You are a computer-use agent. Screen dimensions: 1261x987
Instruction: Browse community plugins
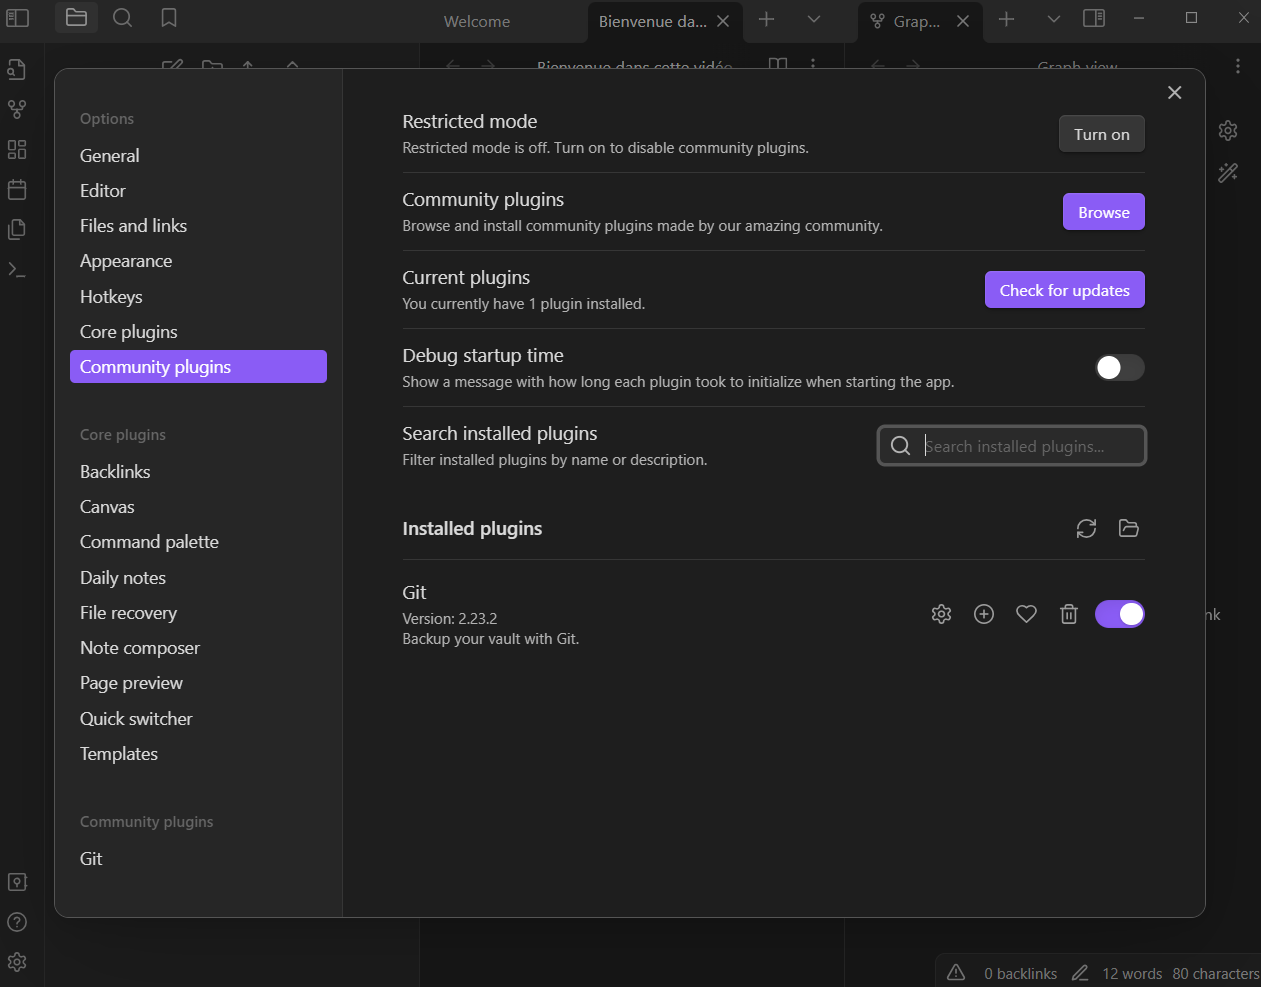tap(1103, 212)
